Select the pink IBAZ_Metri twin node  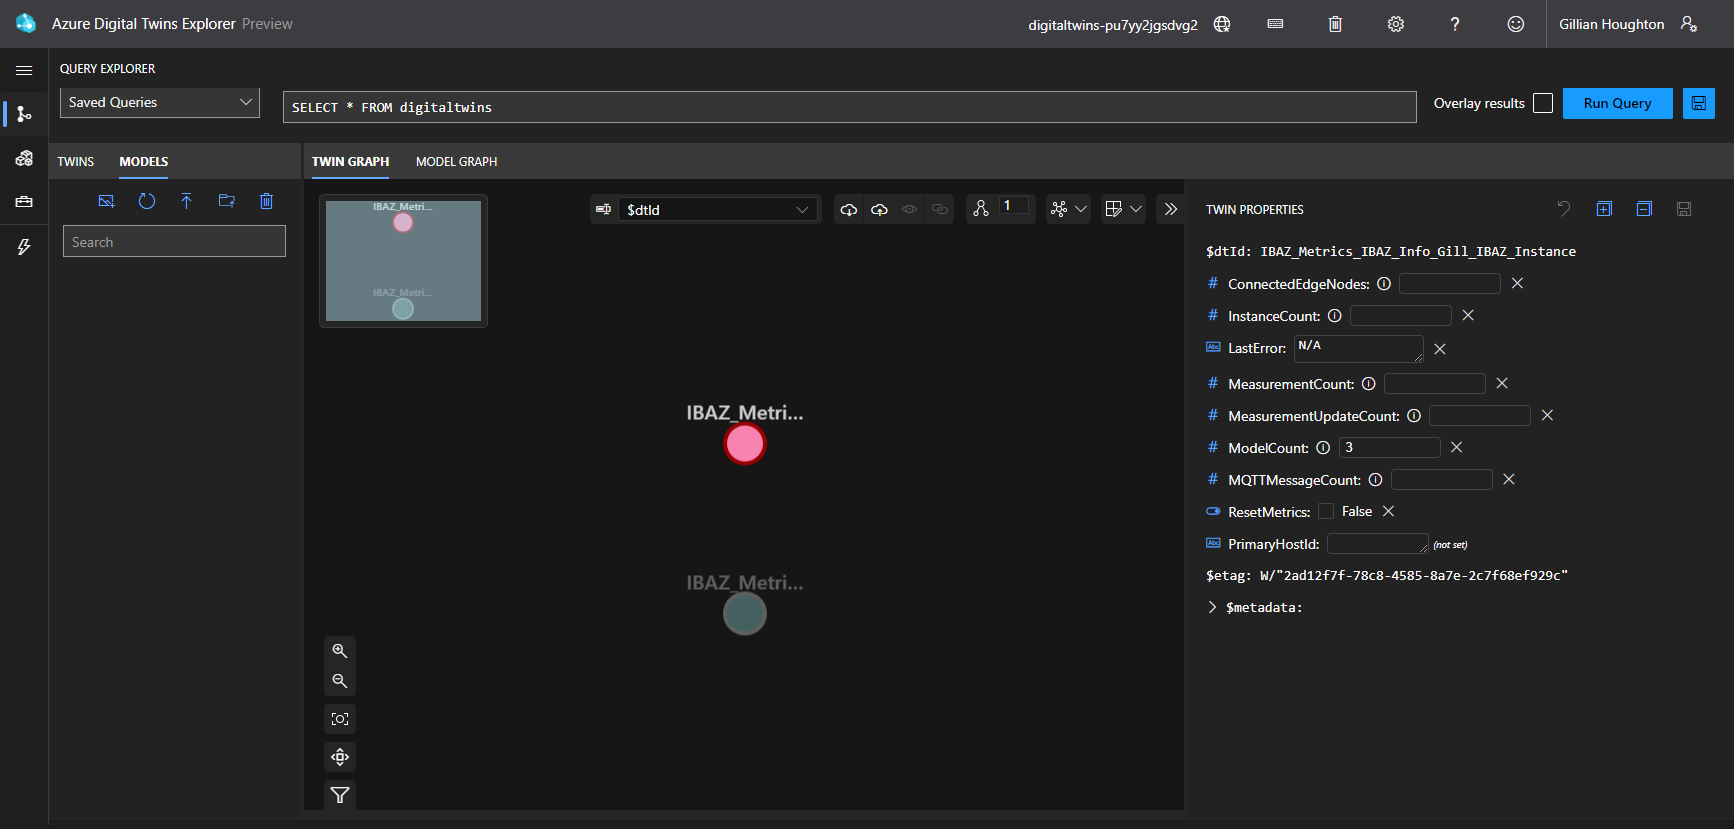pyautogui.click(x=745, y=444)
